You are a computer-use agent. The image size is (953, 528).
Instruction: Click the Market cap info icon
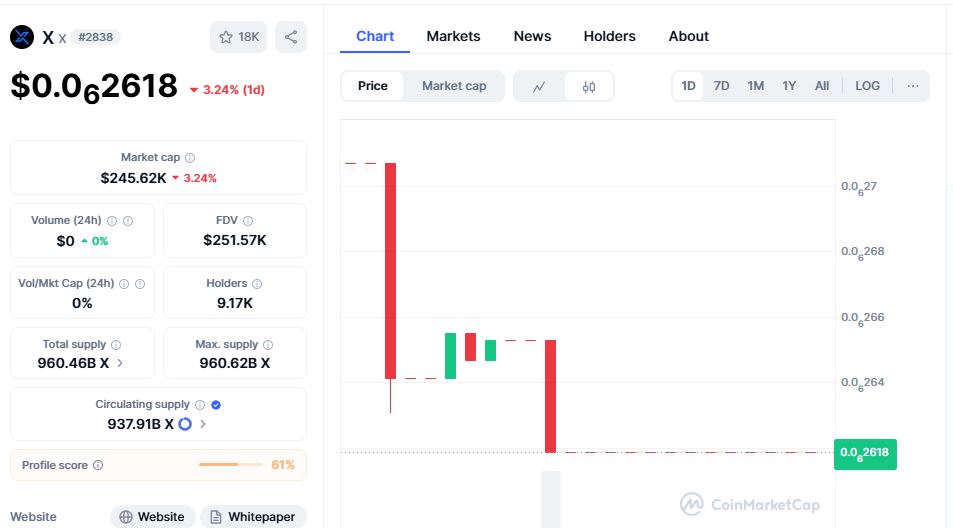[x=190, y=158]
